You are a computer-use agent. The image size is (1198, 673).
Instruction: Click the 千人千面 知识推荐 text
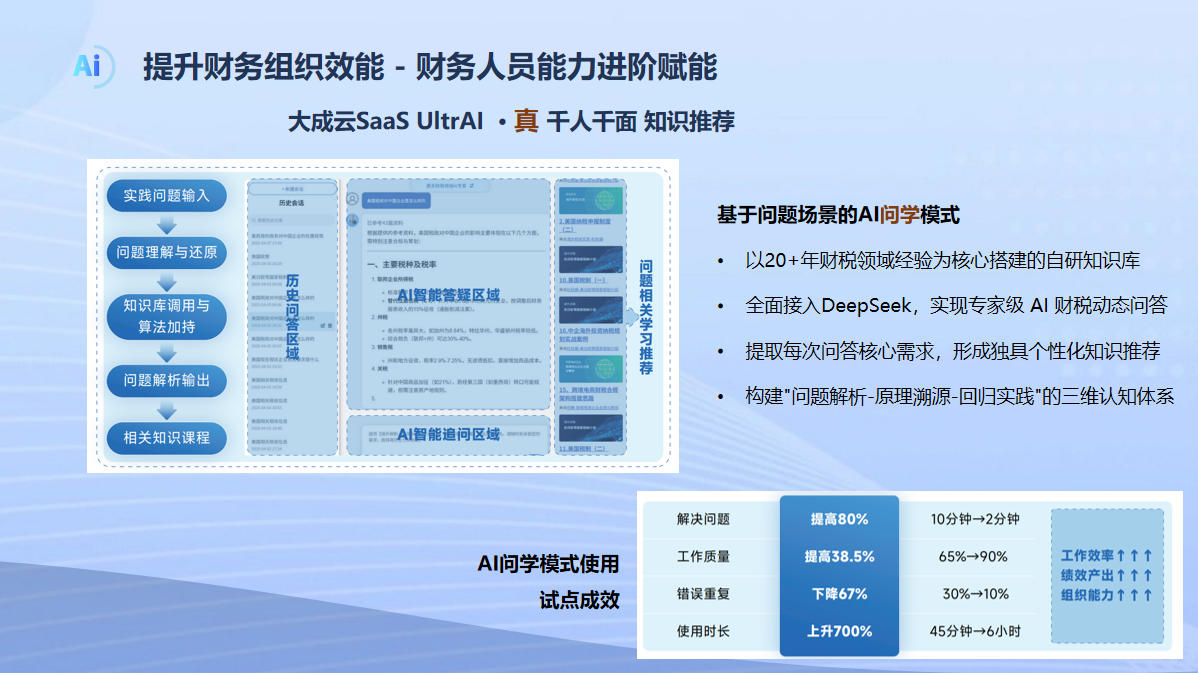(640, 121)
